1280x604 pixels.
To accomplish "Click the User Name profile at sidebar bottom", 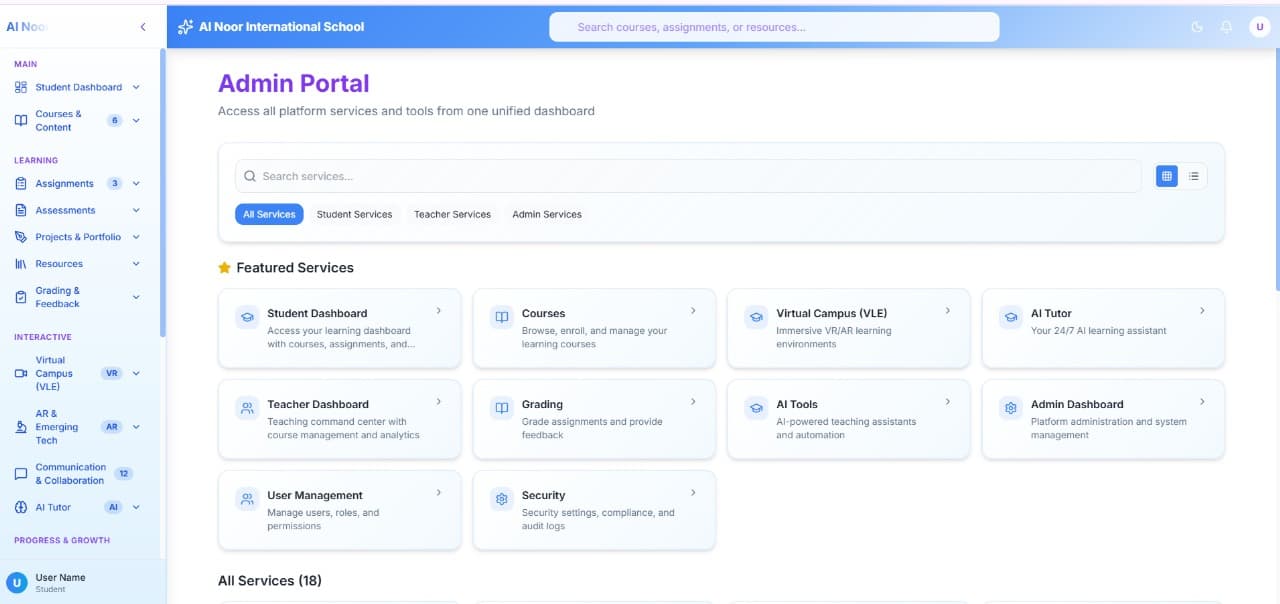I will [x=82, y=583].
